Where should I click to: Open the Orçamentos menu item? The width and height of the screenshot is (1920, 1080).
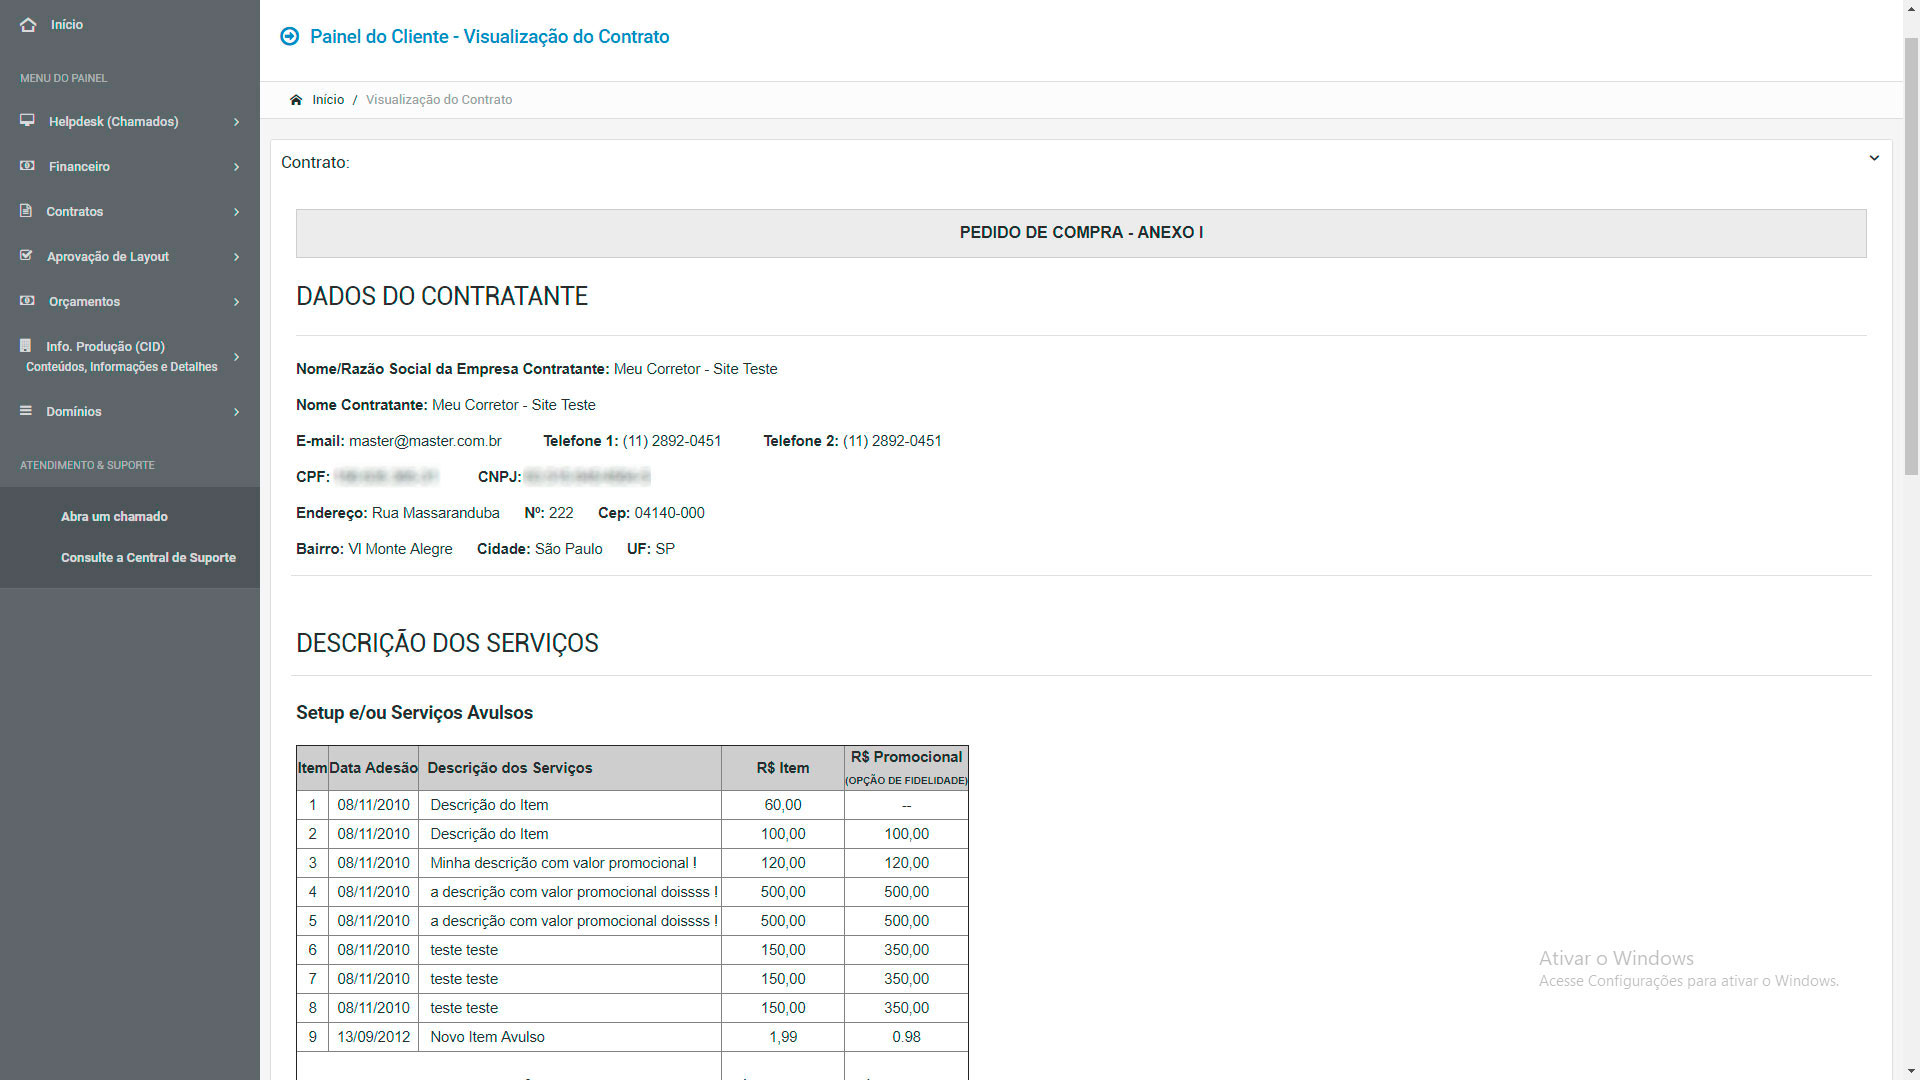coord(84,302)
